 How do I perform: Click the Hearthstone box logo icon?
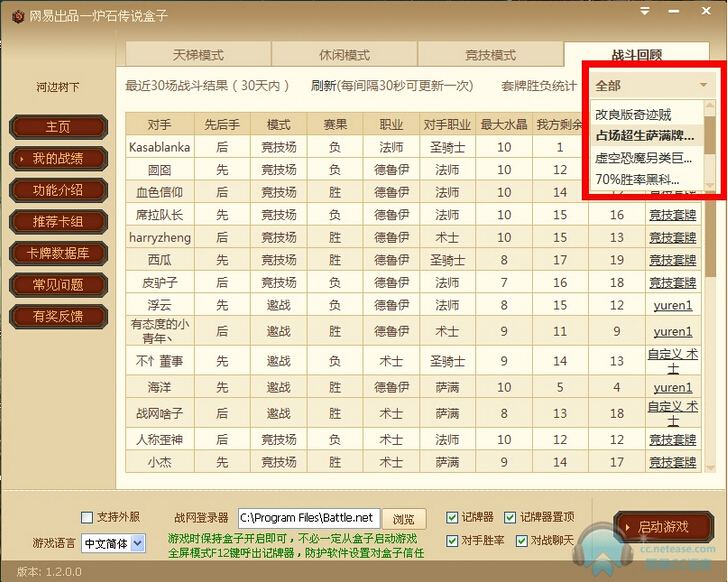pos(17,17)
